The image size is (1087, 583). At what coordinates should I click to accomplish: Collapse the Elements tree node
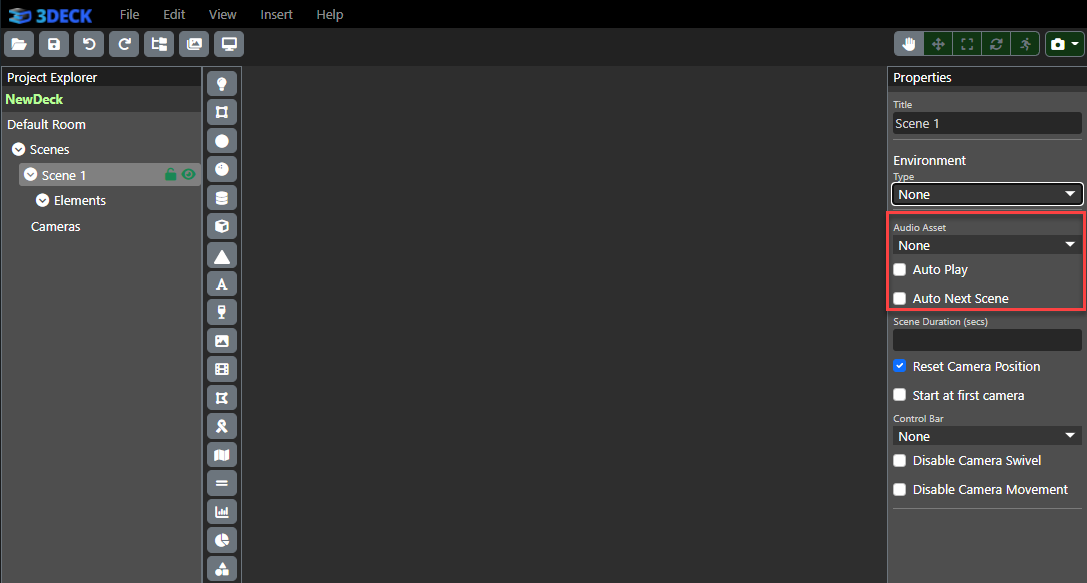[x=42, y=201]
